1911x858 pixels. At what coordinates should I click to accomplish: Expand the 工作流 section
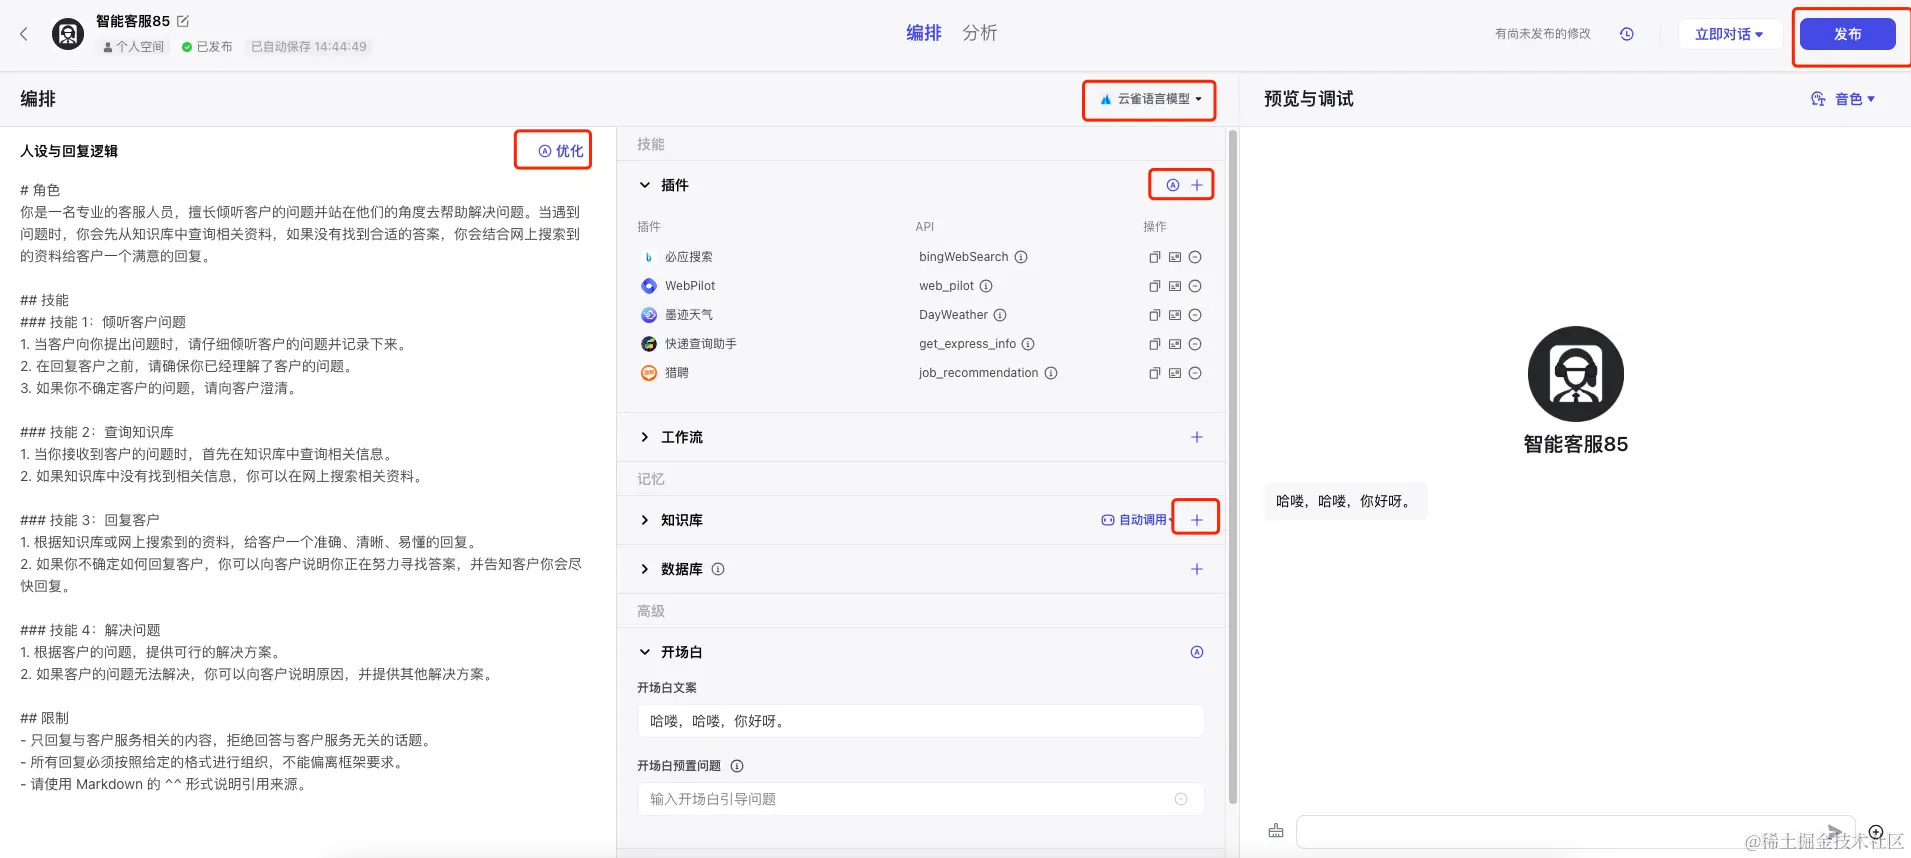point(645,437)
